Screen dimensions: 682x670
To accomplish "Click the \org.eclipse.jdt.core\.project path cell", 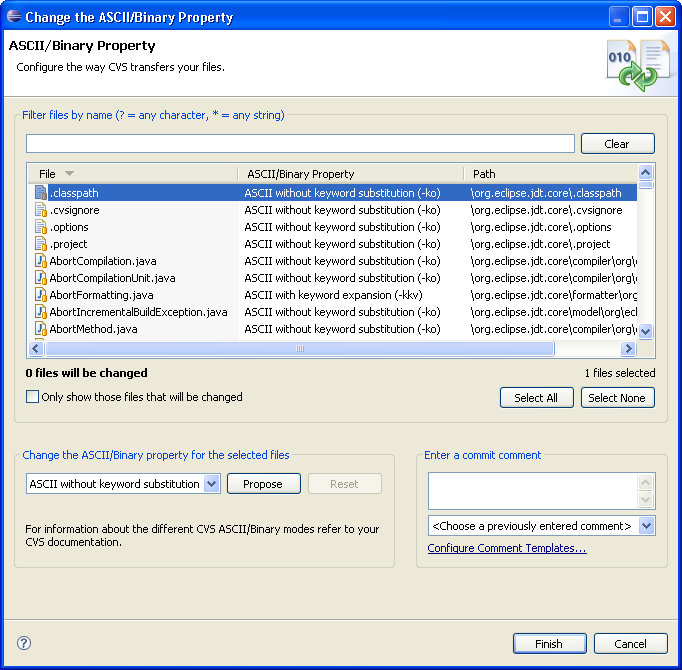I will click(540, 244).
